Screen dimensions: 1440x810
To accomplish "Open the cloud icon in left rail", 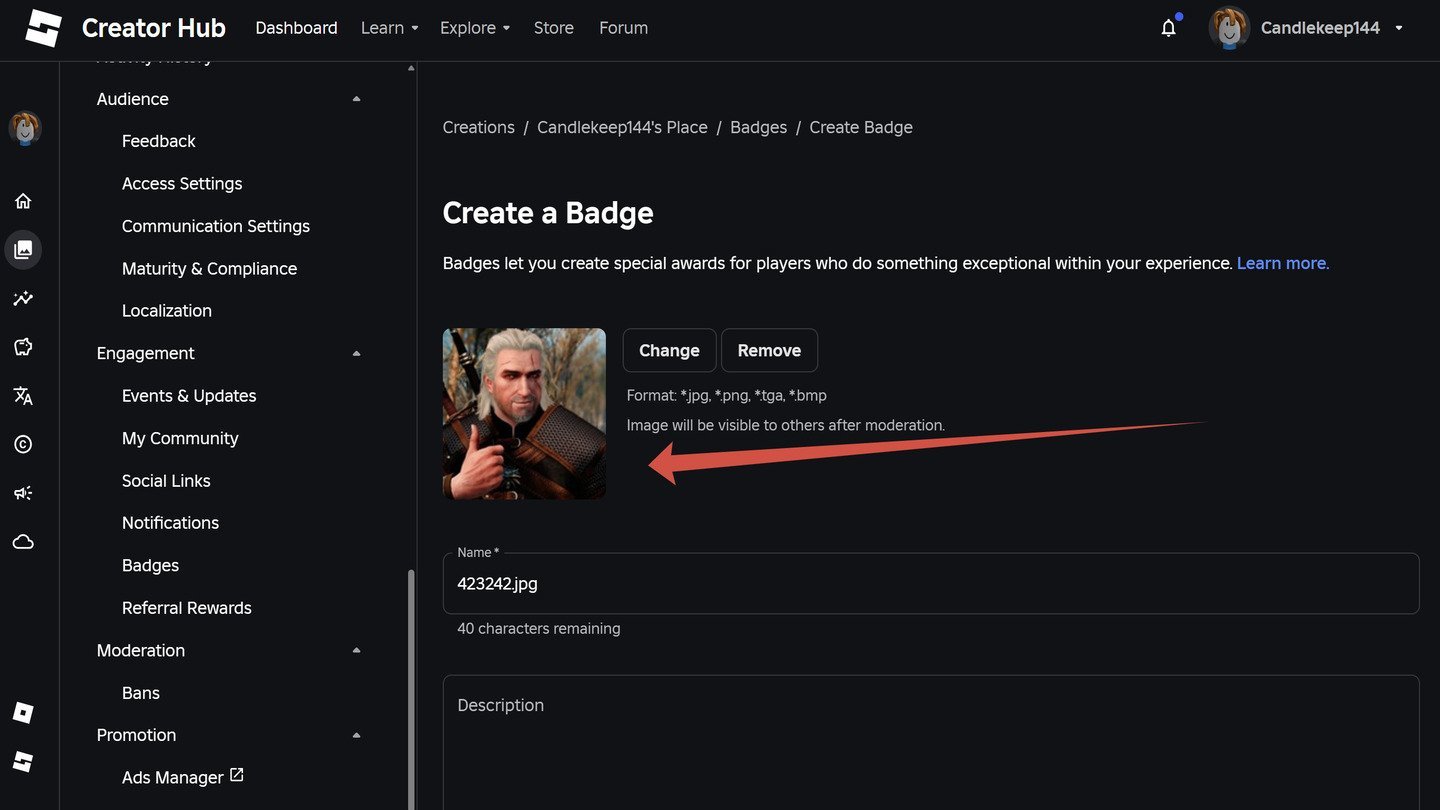I will pos(23,542).
